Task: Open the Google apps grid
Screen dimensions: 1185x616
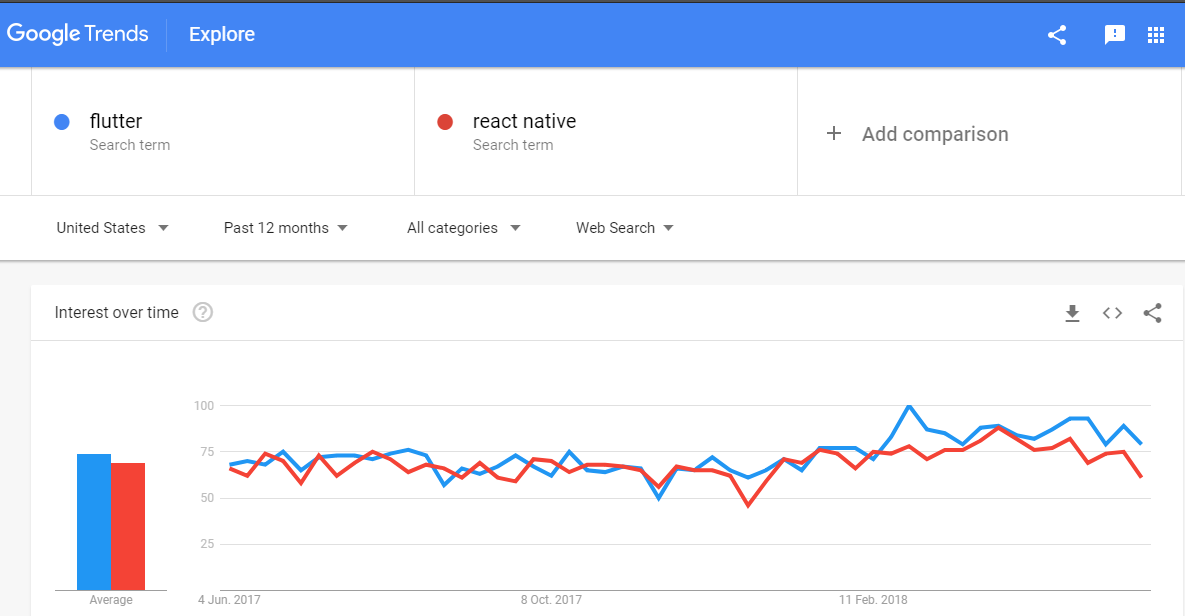Action: [1156, 35]
